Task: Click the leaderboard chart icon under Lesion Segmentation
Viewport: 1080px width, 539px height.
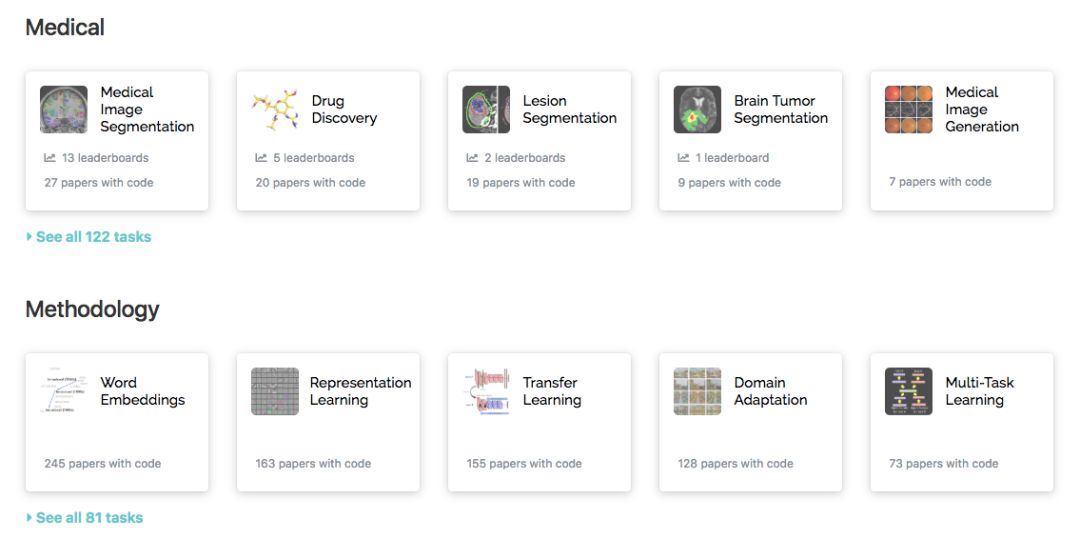Action: coord(472,158)
